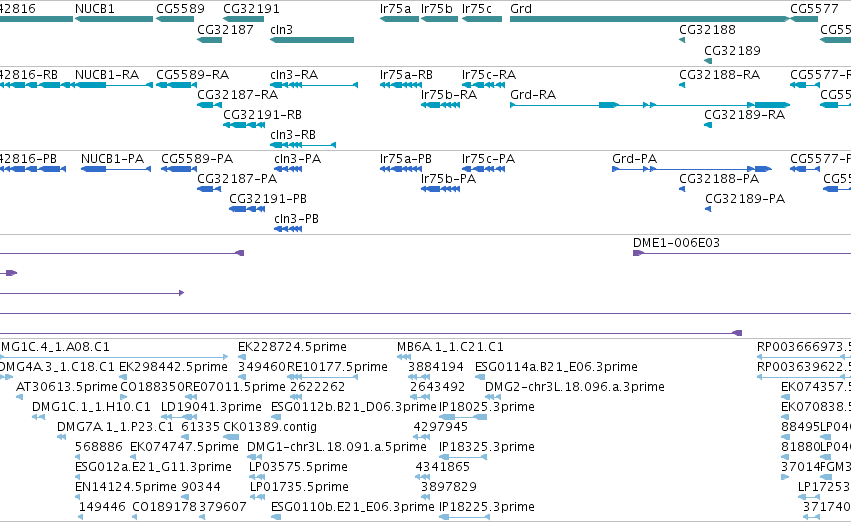Select the CG5589 gene label
This screenshot has height=522, width=851.
tap(180, 9)
